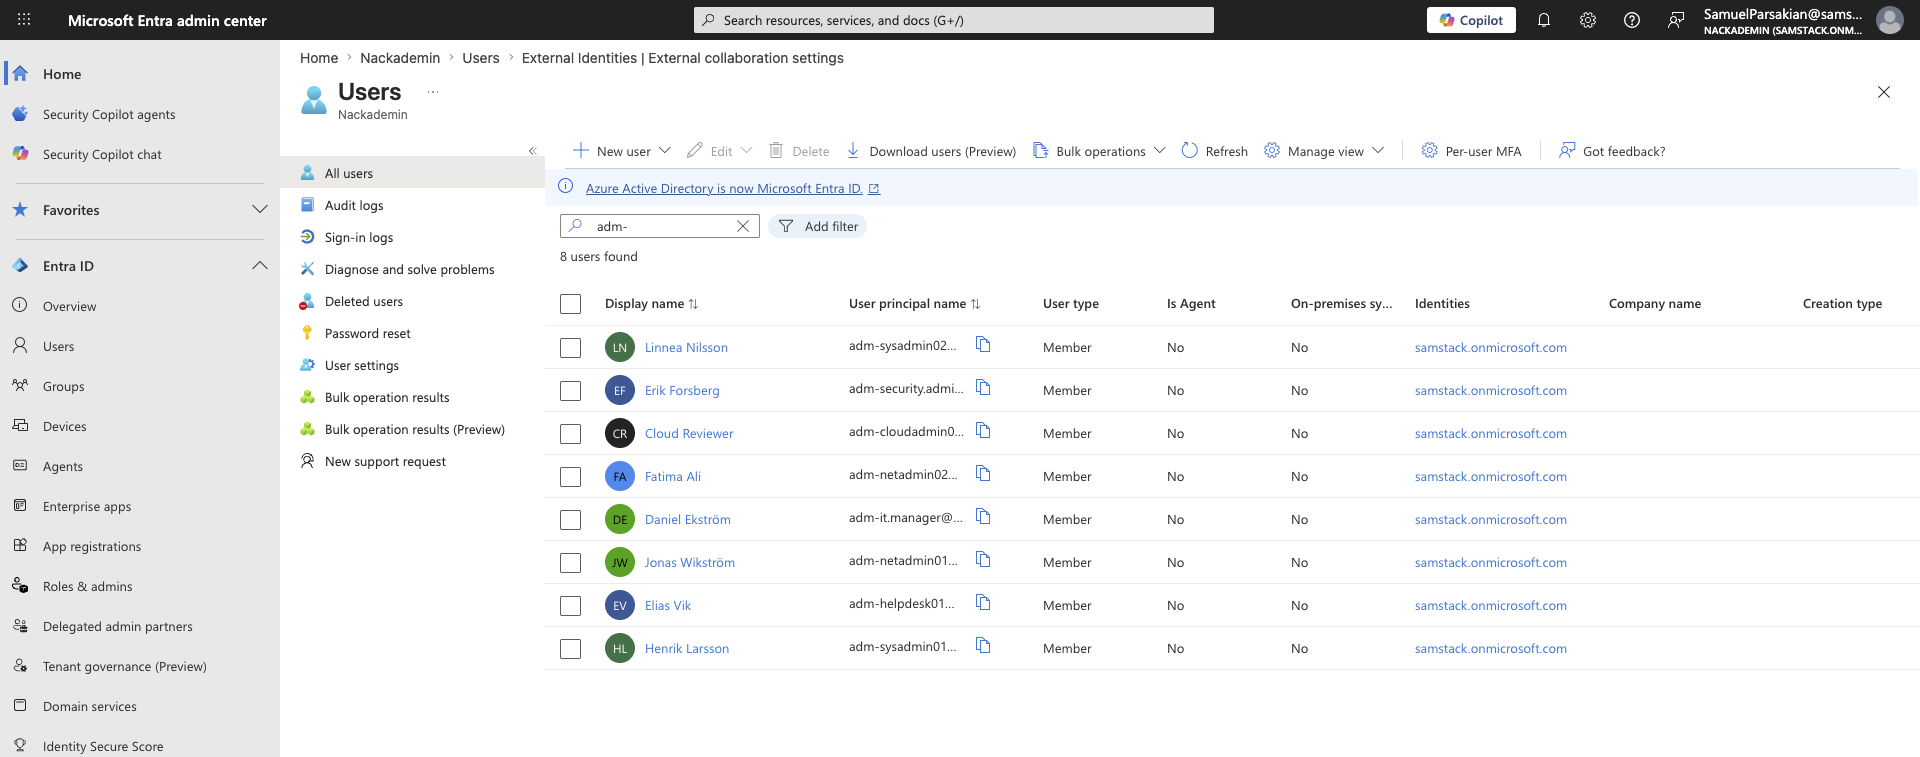
Task: Click Add filter
Action: pyautogui.click(x=818, y=226)
